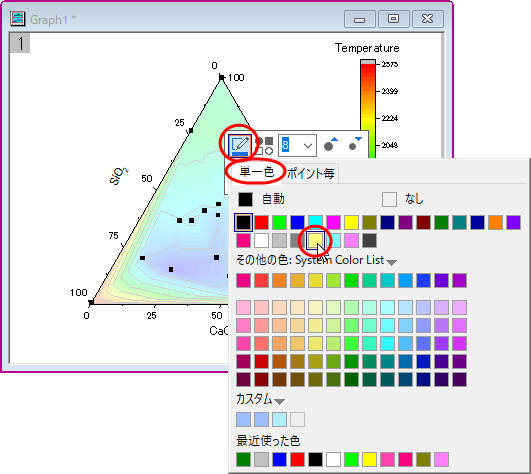Switch to the ポイント毎 tab
The image size is (531, 474).
click(x=311, y=174)
